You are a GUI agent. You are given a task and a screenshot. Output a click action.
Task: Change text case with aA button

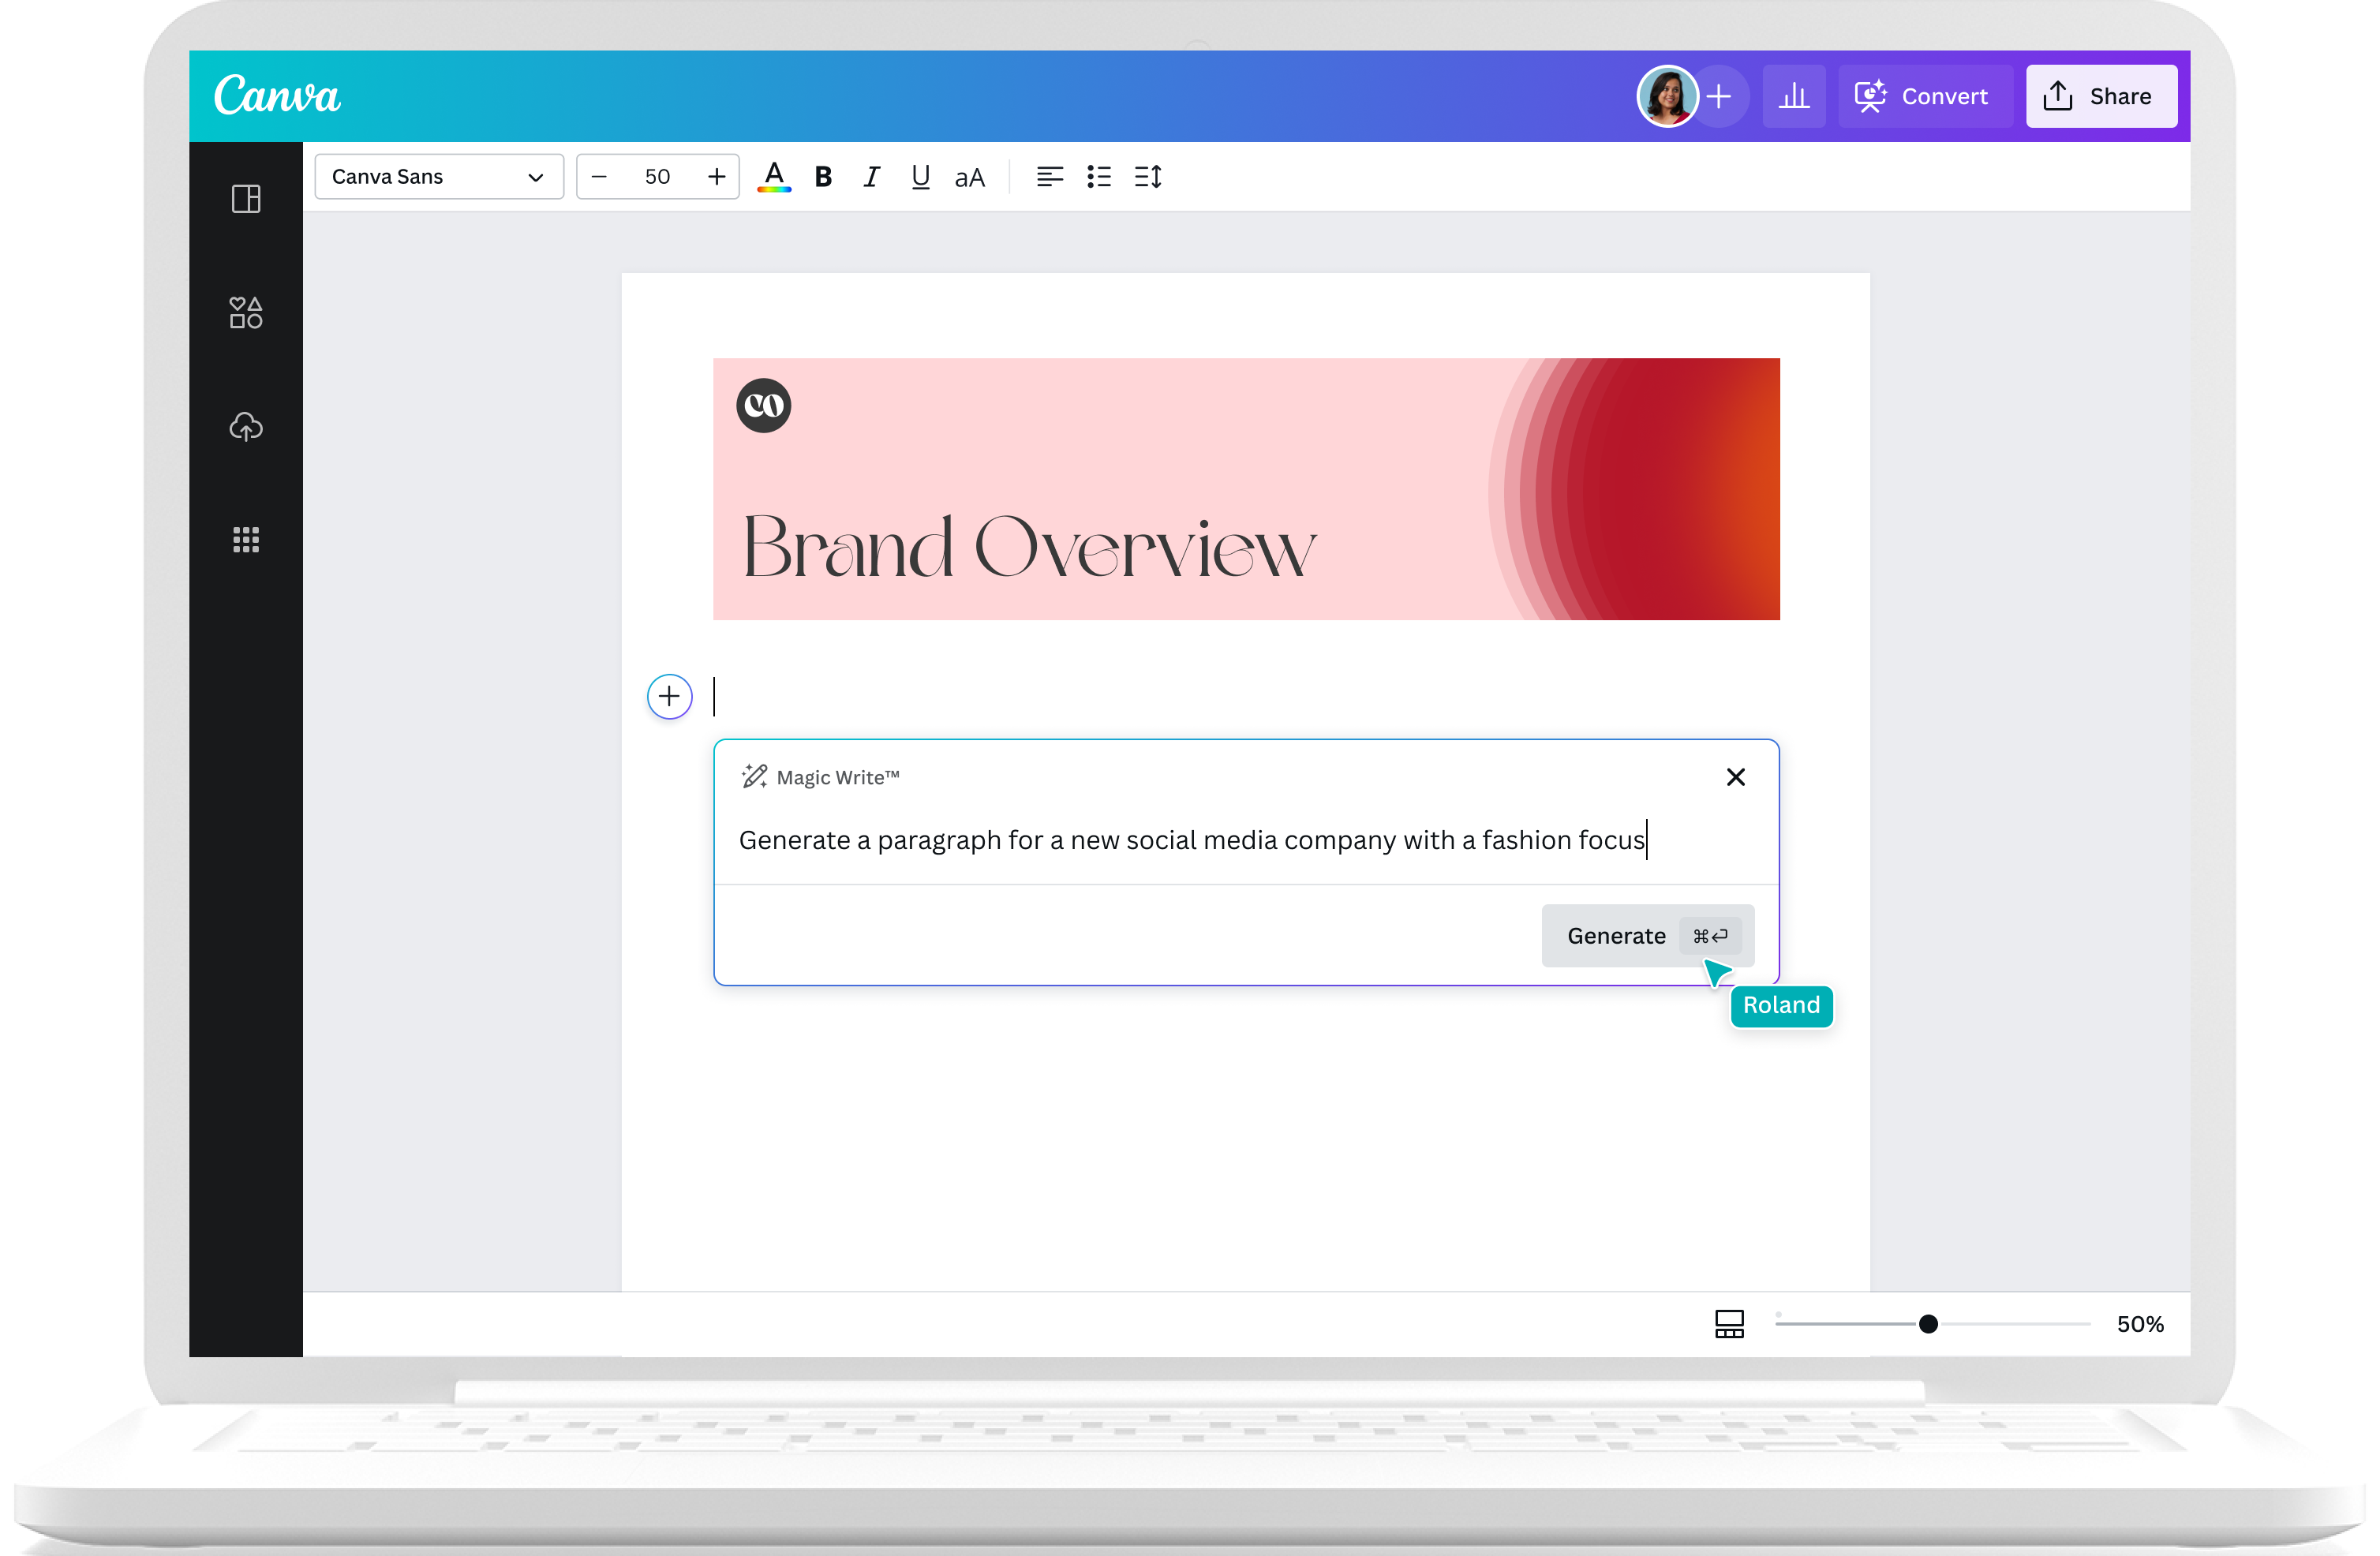(969, 178)
